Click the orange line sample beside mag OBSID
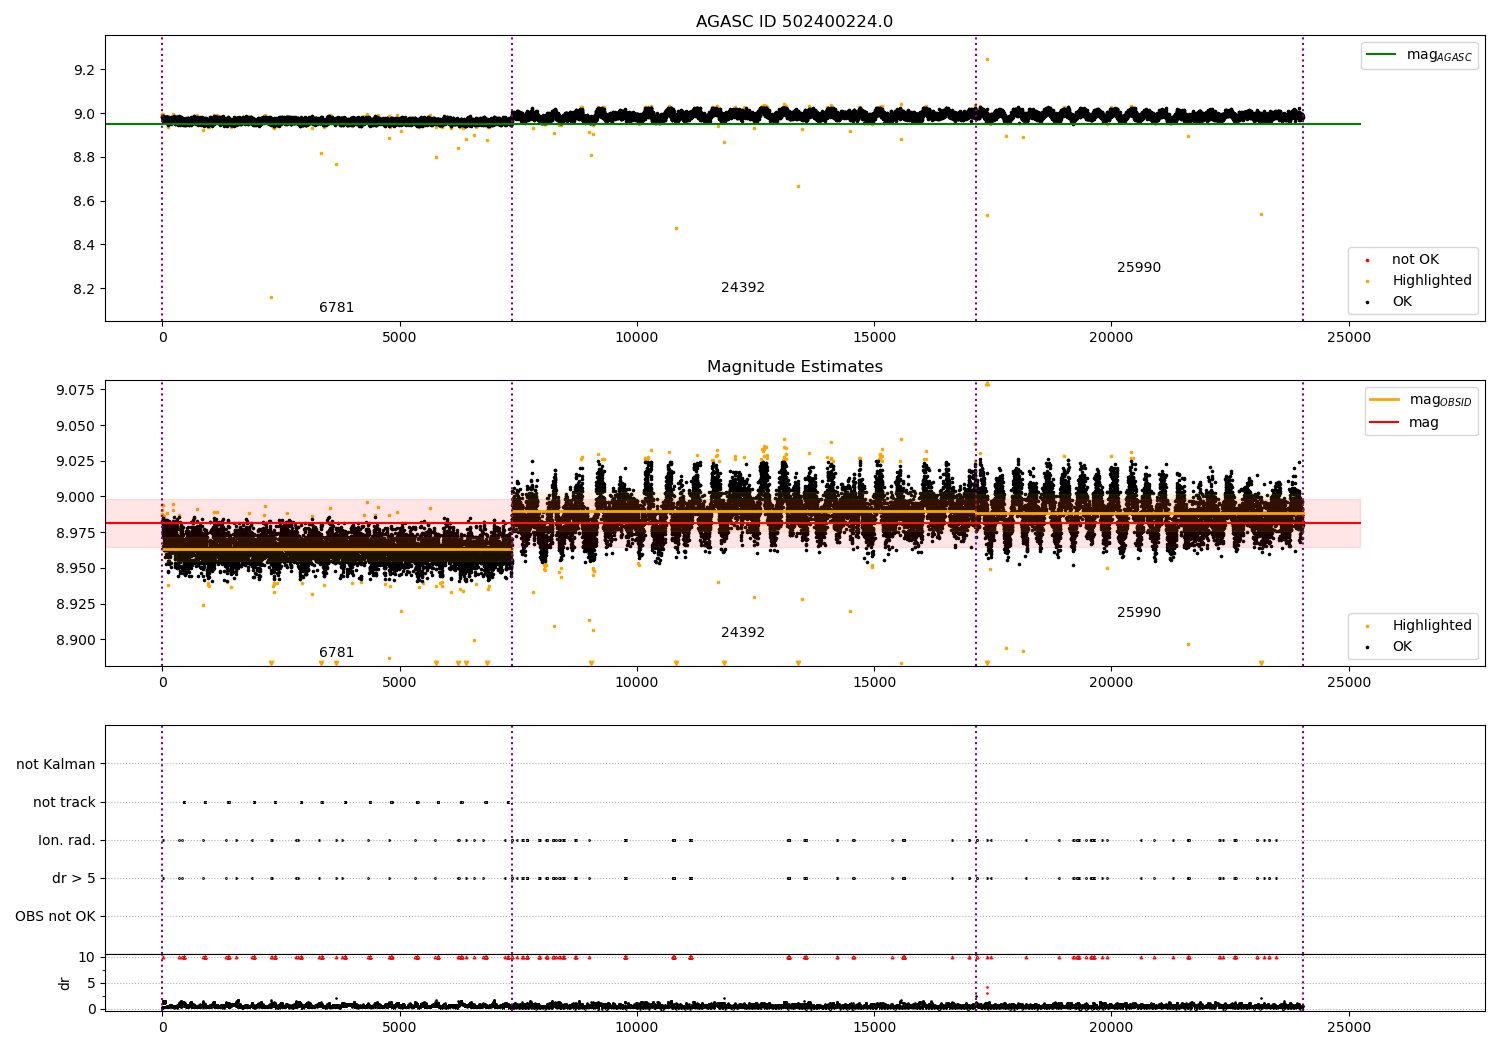 point(1384,400)
